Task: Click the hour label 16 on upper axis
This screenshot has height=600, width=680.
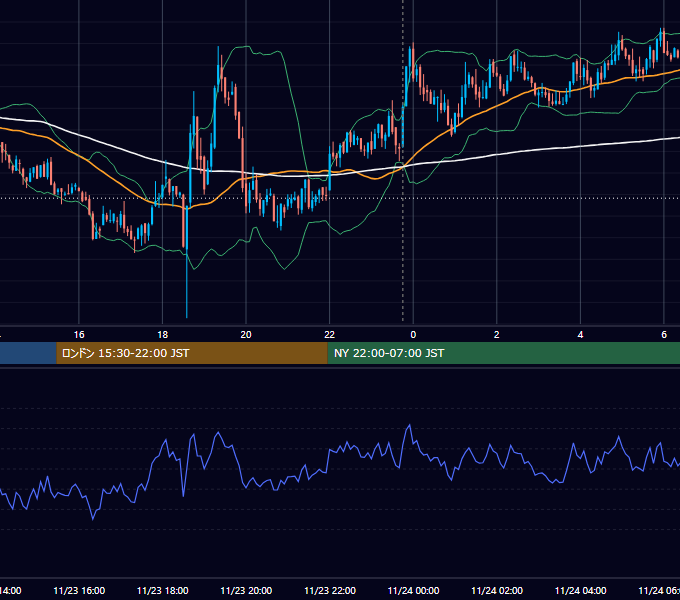Action: tap(79, 335)
